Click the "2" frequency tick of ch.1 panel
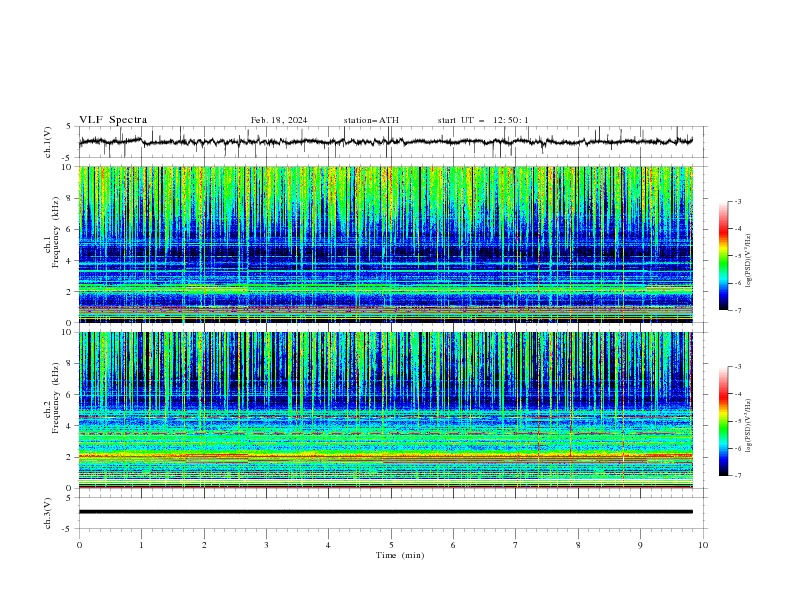792x612 pixels. pyautogui.click(x=70, y=292)
